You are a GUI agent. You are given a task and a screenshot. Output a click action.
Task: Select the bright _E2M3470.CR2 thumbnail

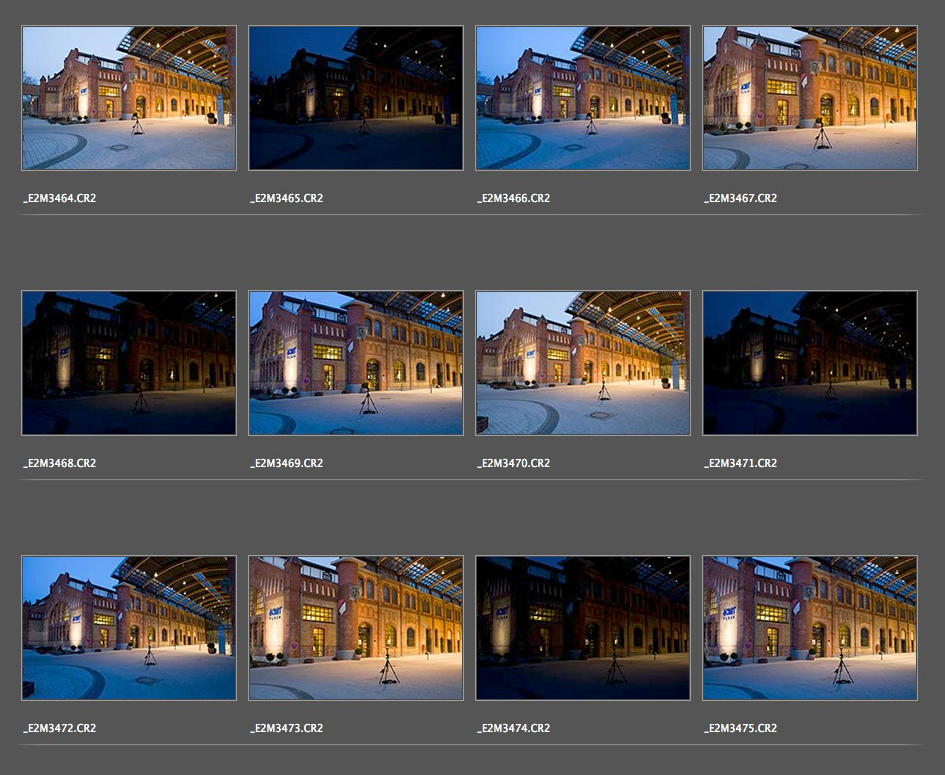(583, 363)
